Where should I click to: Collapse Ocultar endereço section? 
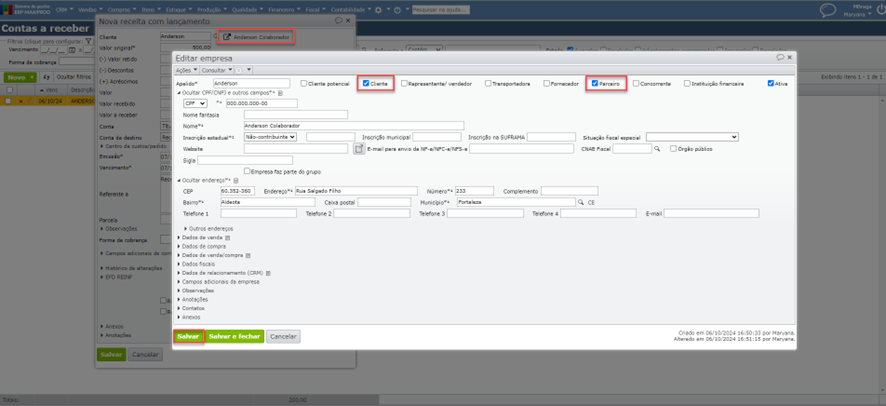(x=204, y=180)
